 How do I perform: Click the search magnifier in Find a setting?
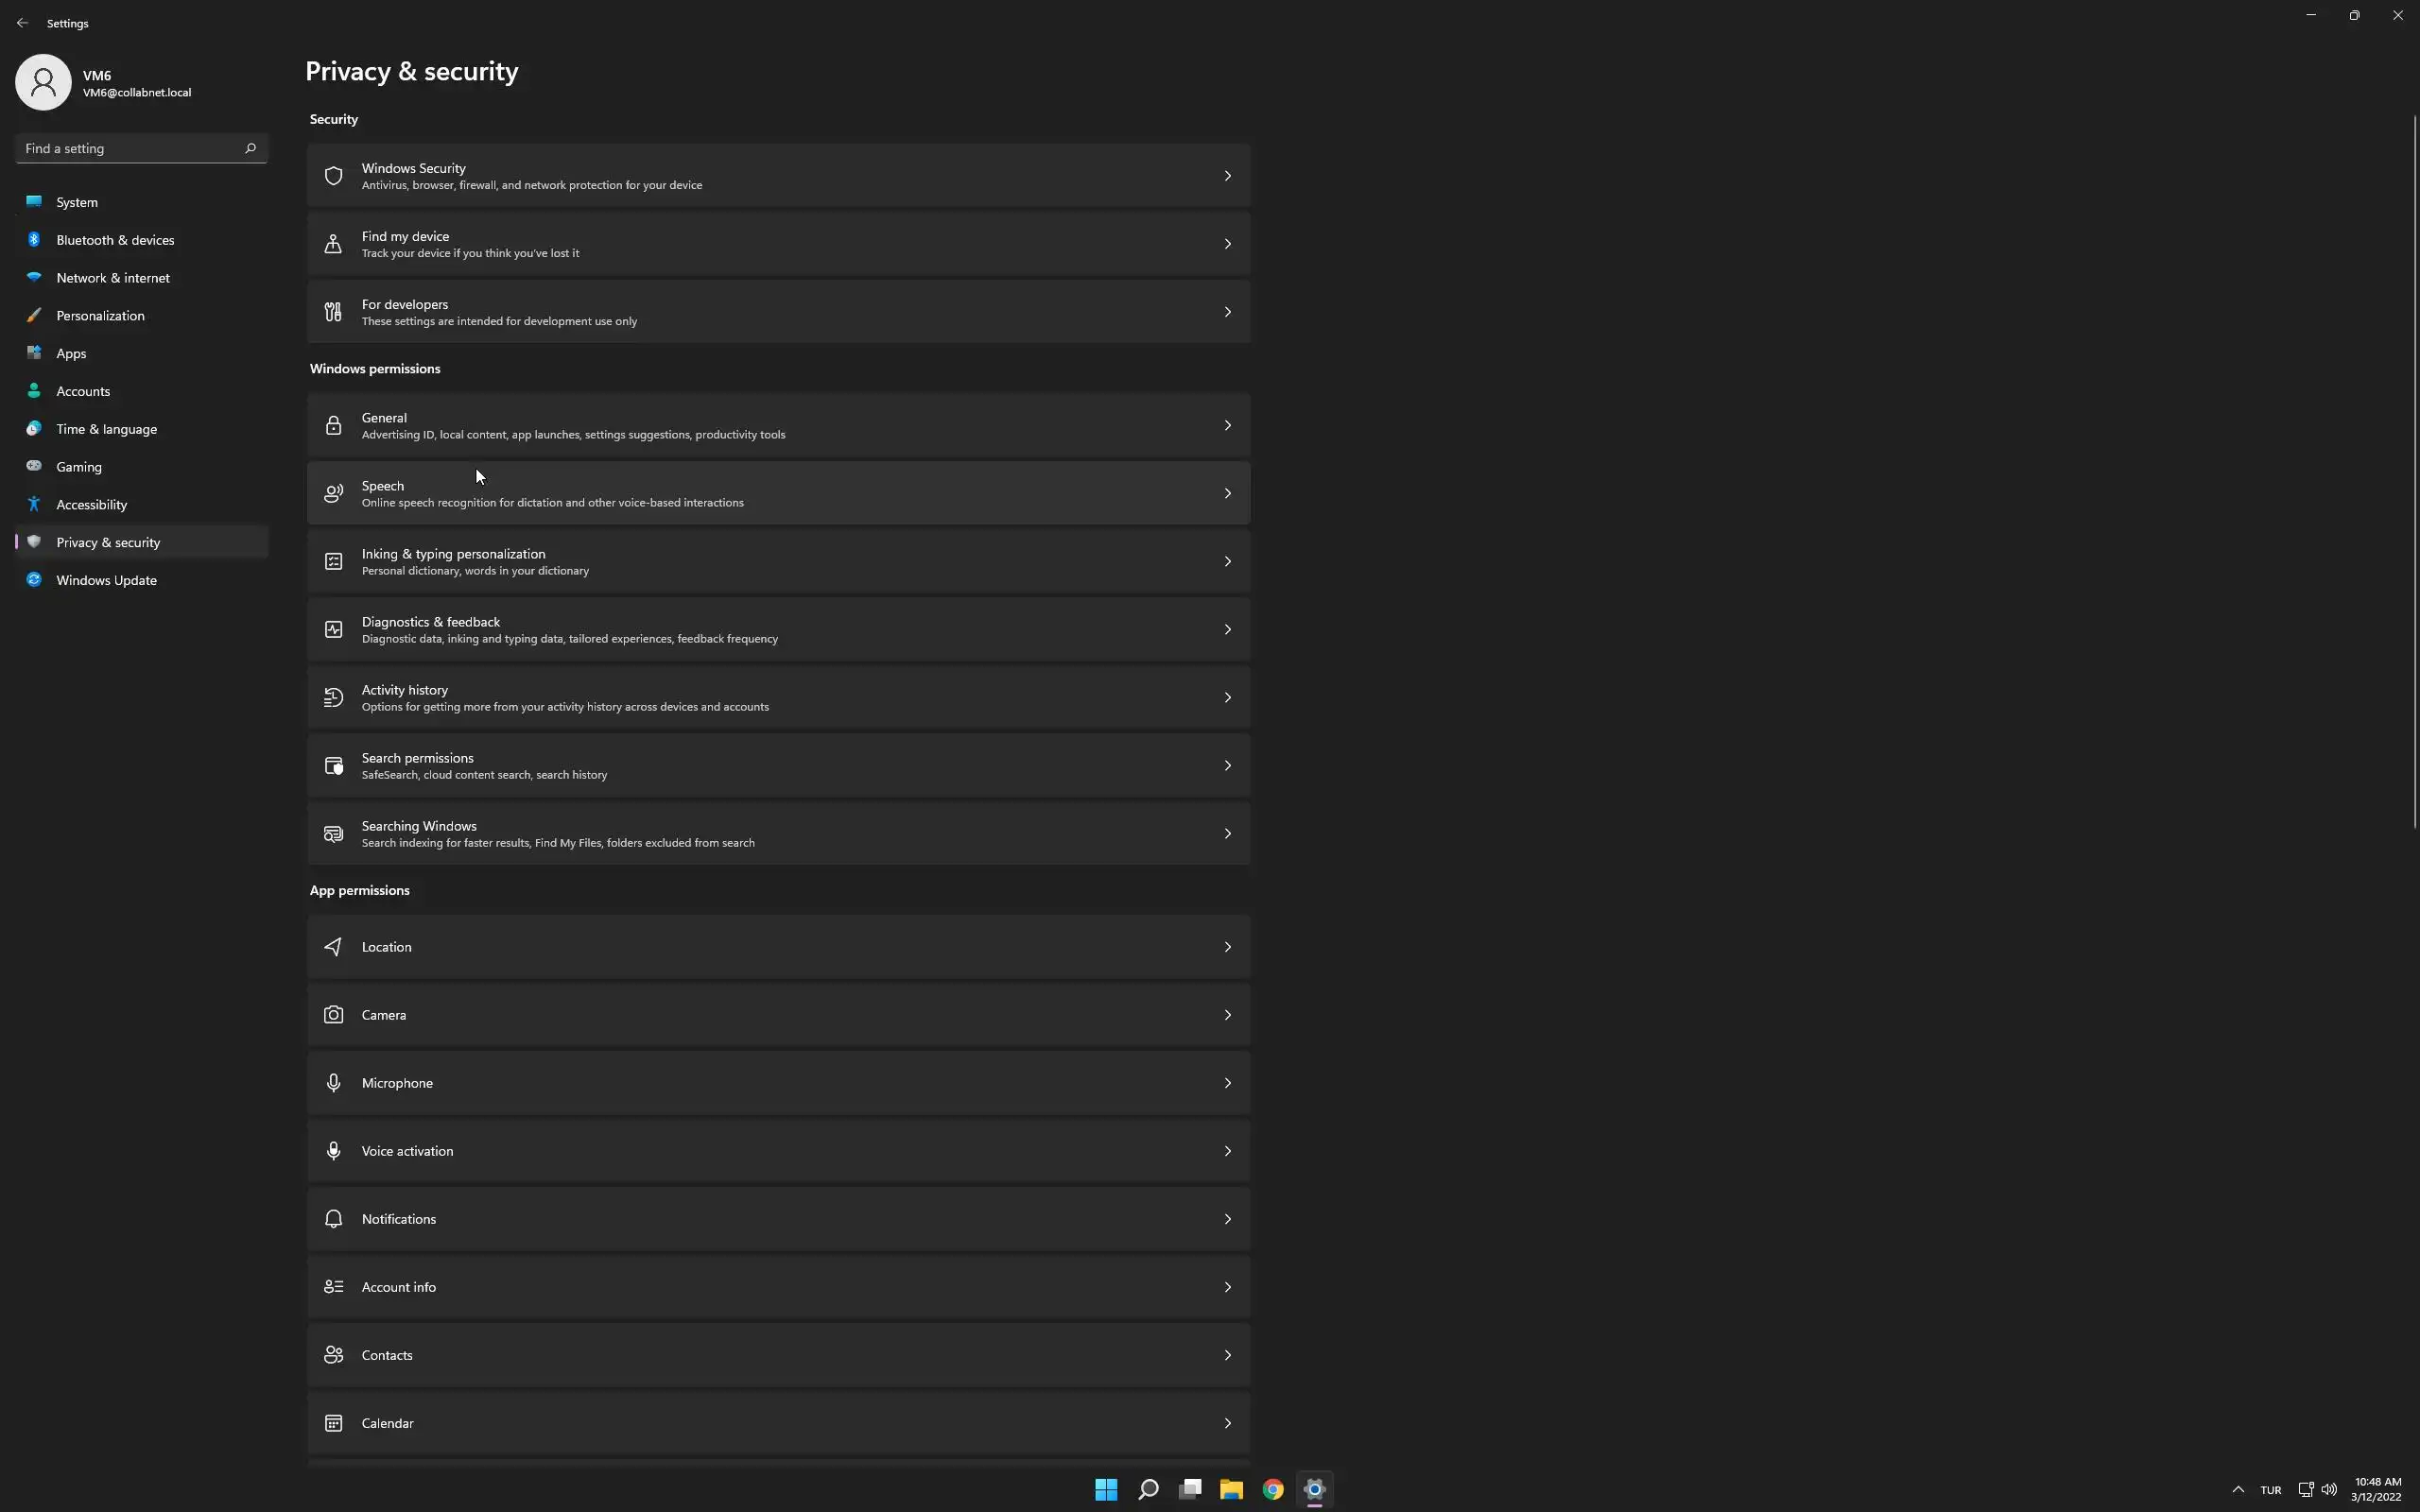[x=250, y=148]
